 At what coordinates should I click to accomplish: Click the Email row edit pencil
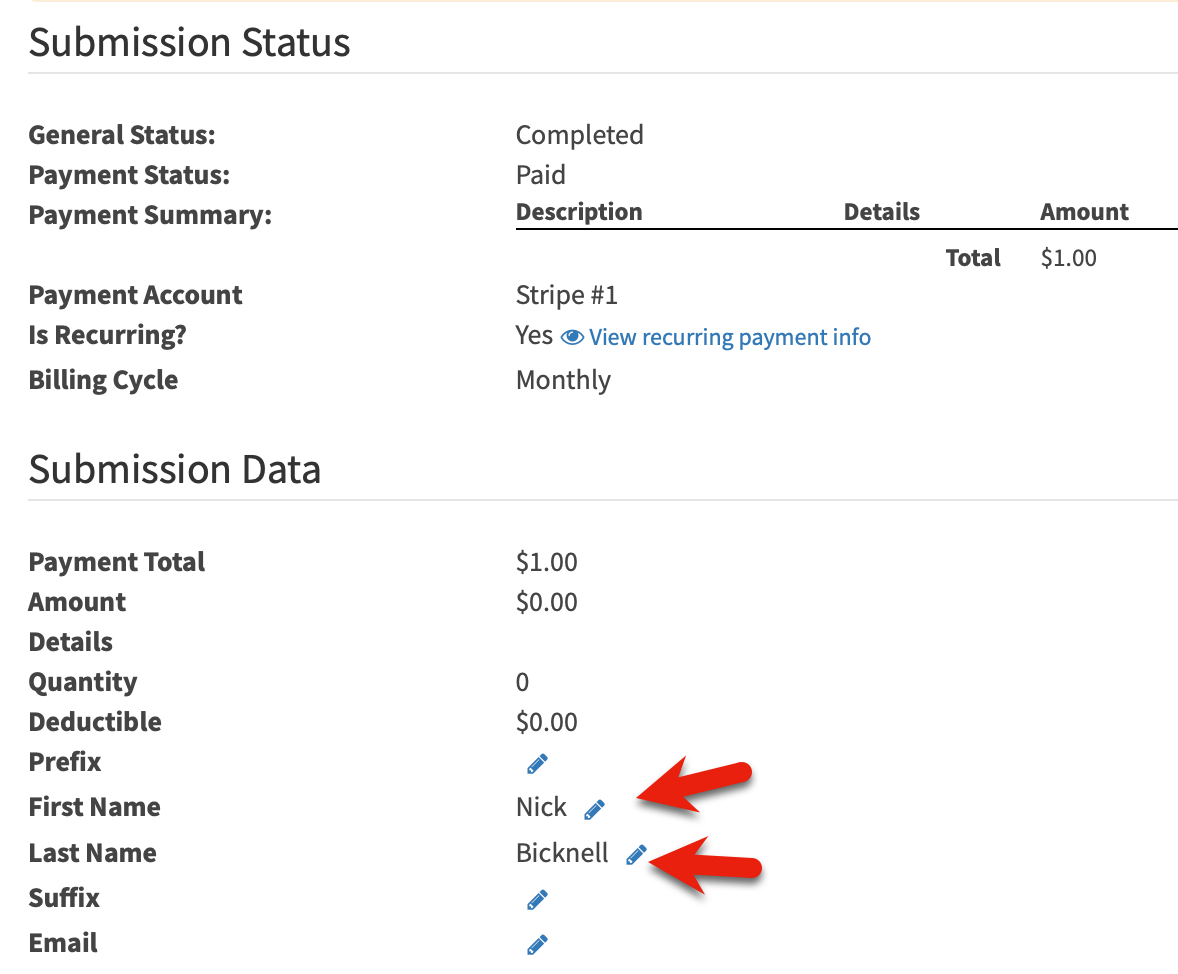click(x=537, y=944)
